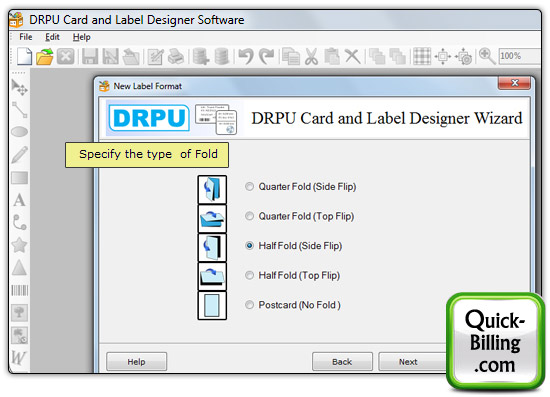Click the Save As icon beside Save
The image size is (550, 397).
[110, 56]
